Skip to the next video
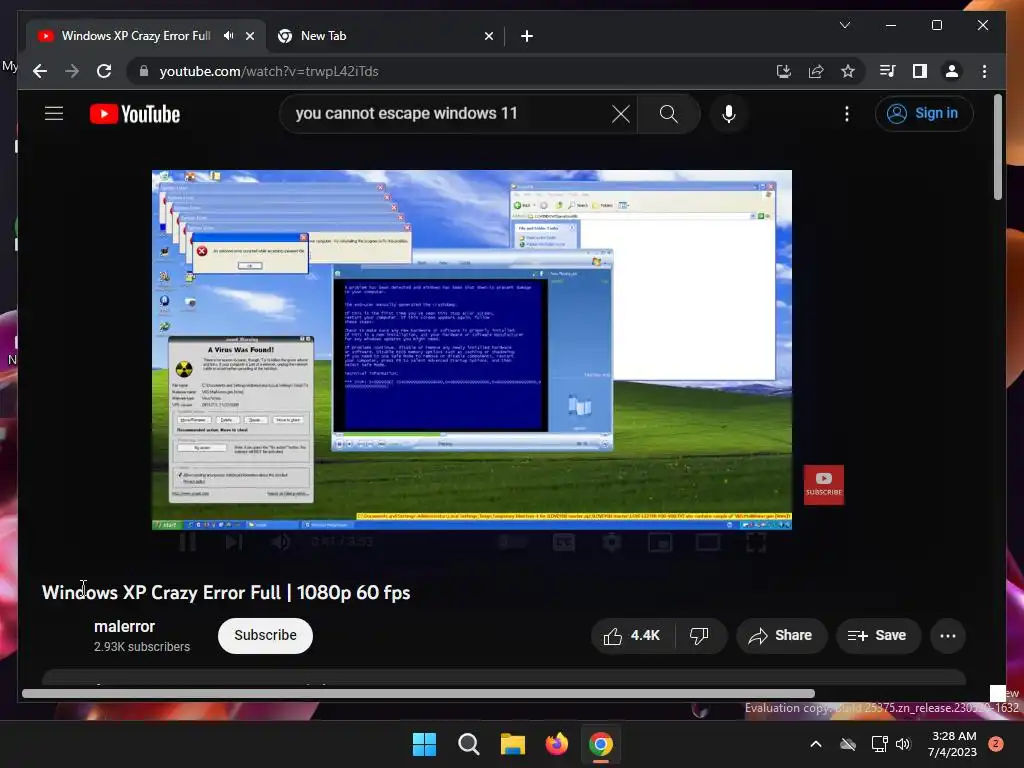The width and height of the screenshot is (1024, 768). point(233,542)
